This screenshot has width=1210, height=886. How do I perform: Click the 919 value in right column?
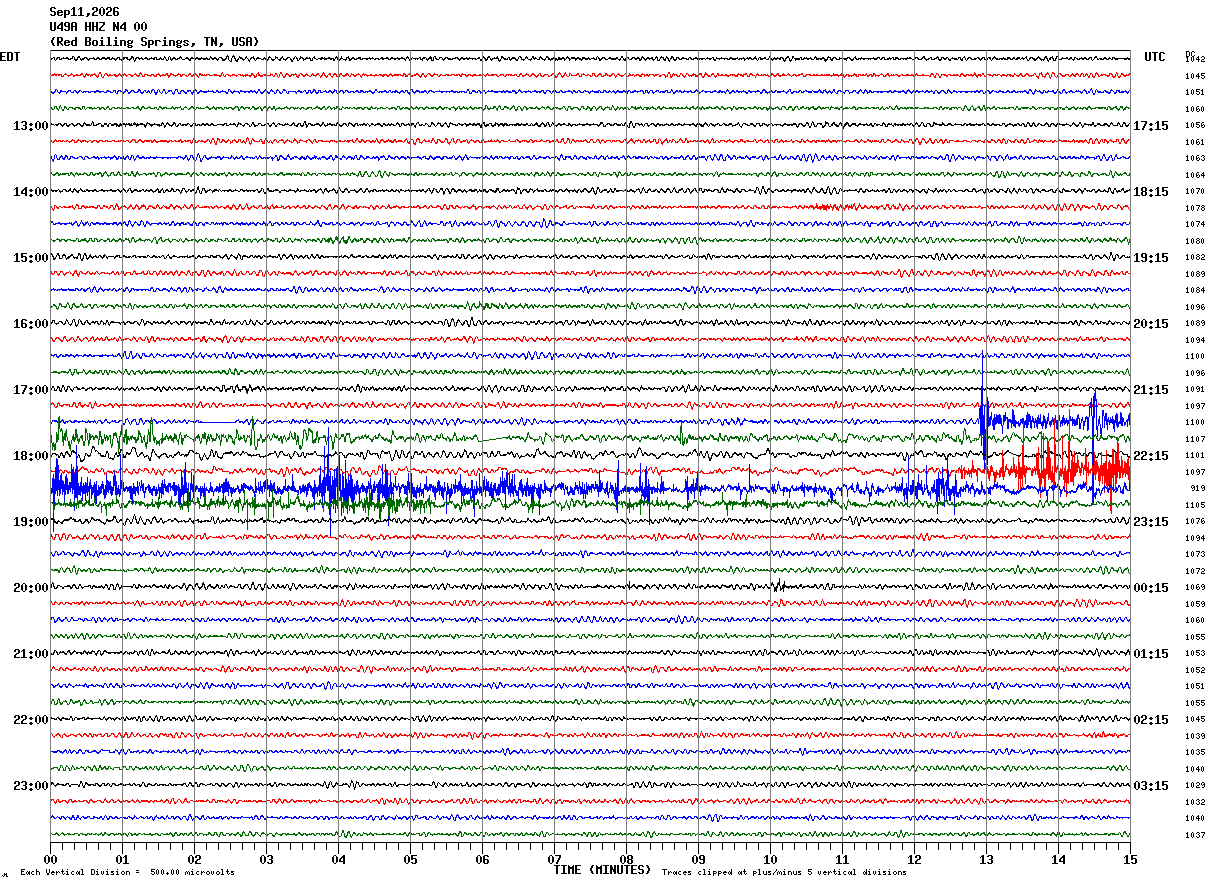(1197, 488)
